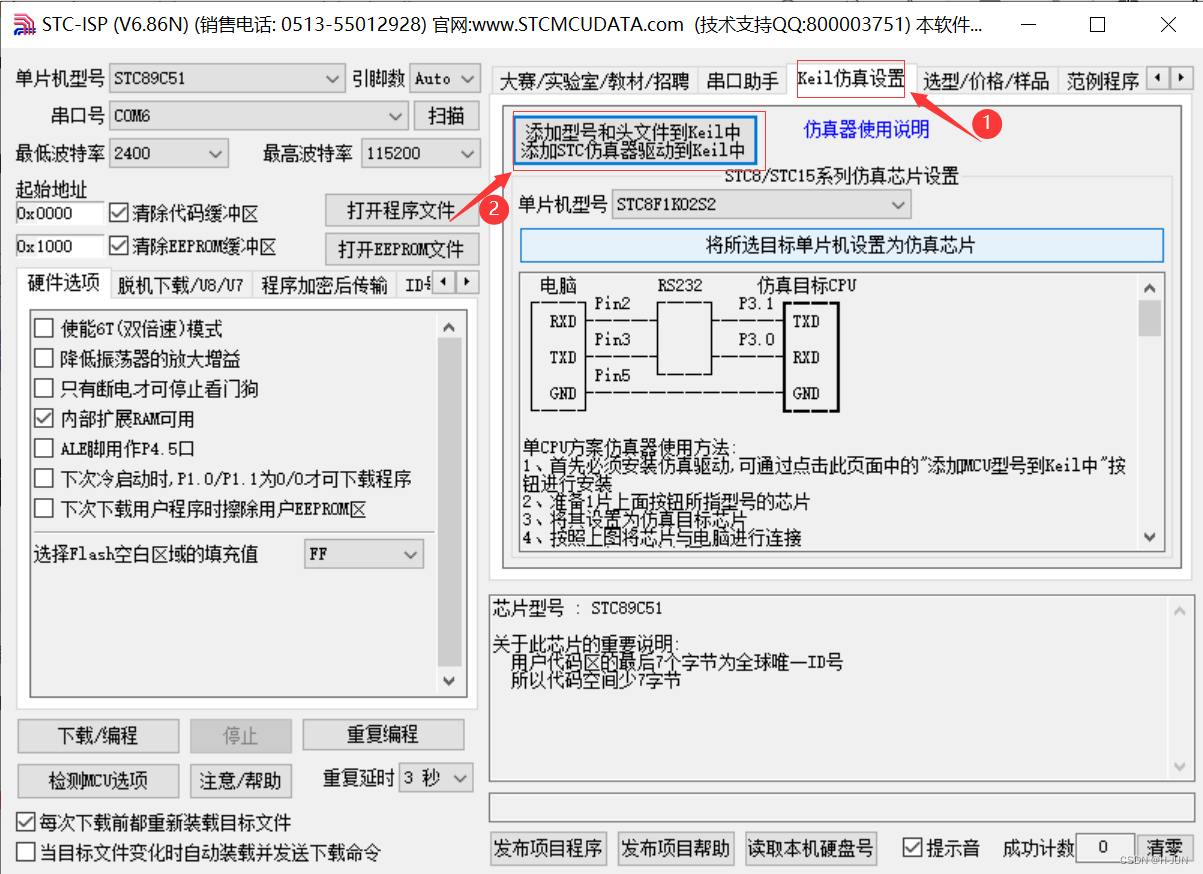
Task: Open 选型/价格/样品 tab
Action: [987, 81]
